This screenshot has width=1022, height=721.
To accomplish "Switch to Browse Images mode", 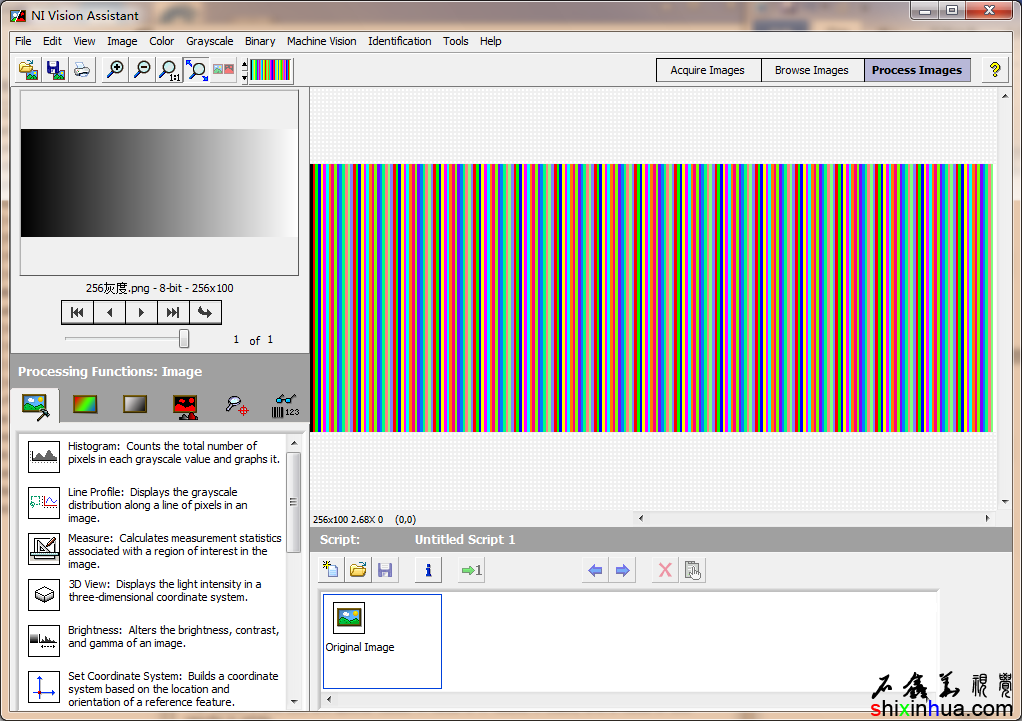I will pyautogui.click(x=811, y=70).
